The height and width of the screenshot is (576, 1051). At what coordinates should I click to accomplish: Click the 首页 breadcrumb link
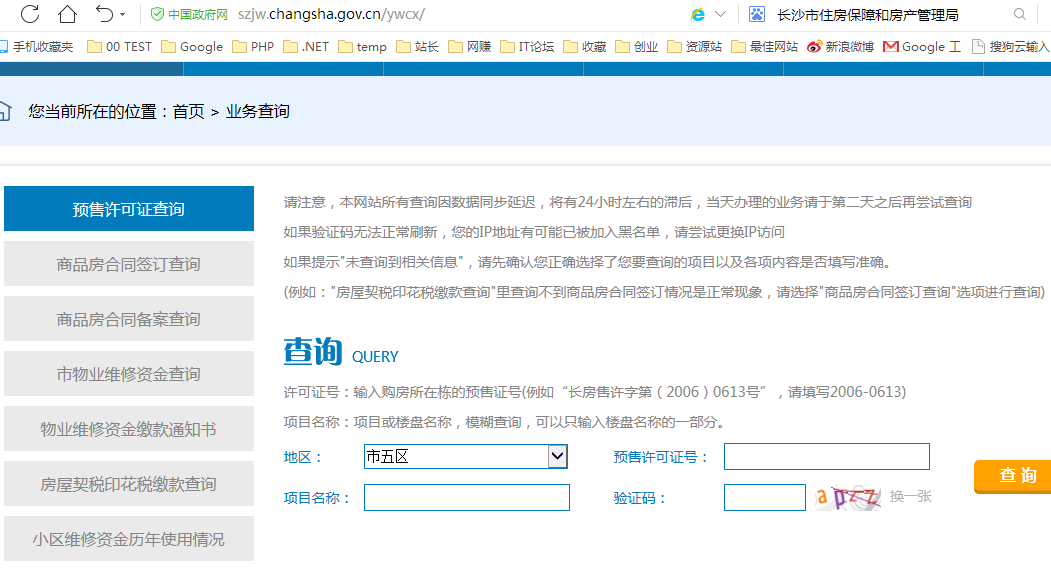[x=188, y=111]
